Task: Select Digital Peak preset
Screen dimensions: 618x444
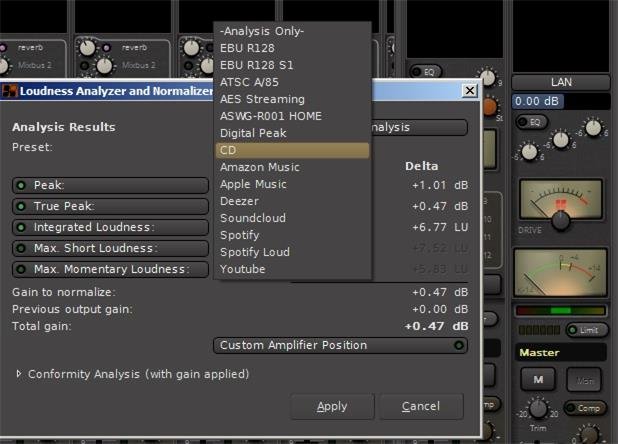Action: [292, 133]
